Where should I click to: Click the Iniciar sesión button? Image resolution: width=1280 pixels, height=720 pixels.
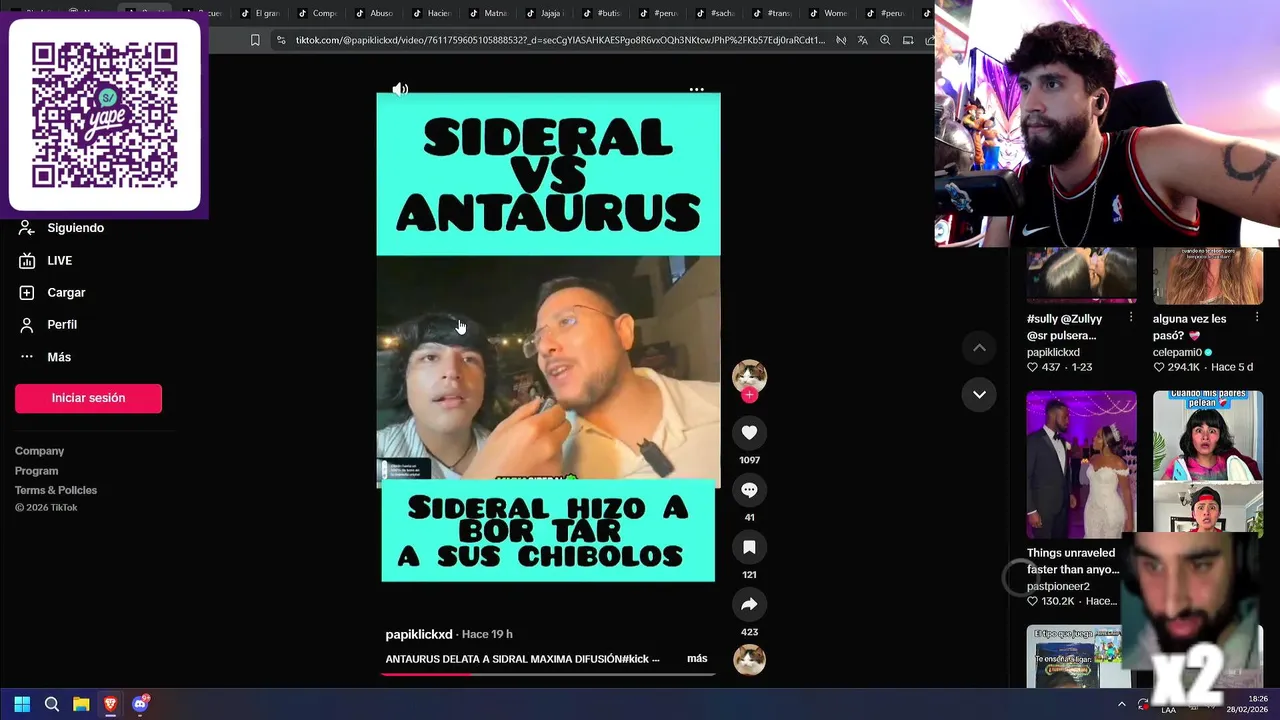click(88, 398)
